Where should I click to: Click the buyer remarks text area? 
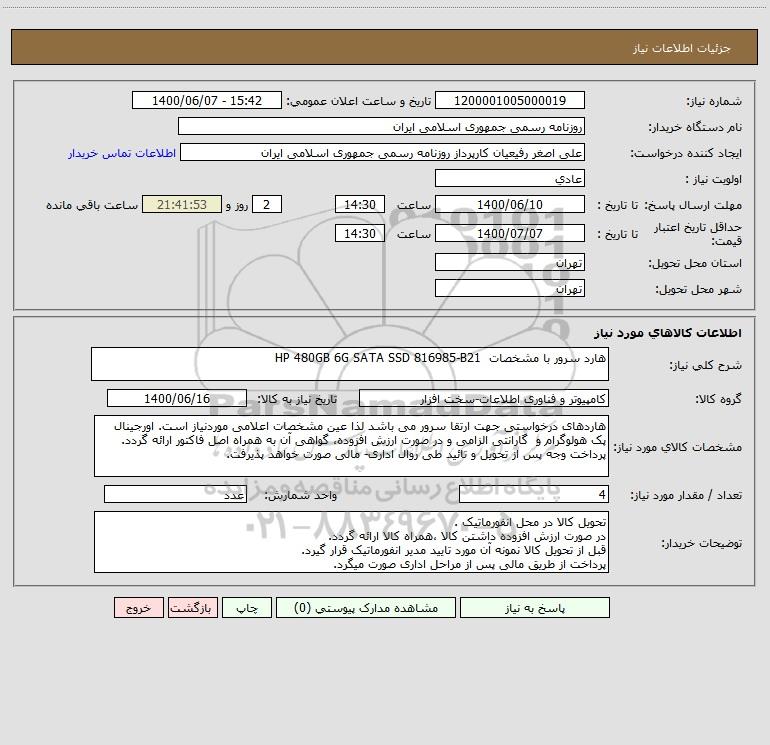coord(351,542)
